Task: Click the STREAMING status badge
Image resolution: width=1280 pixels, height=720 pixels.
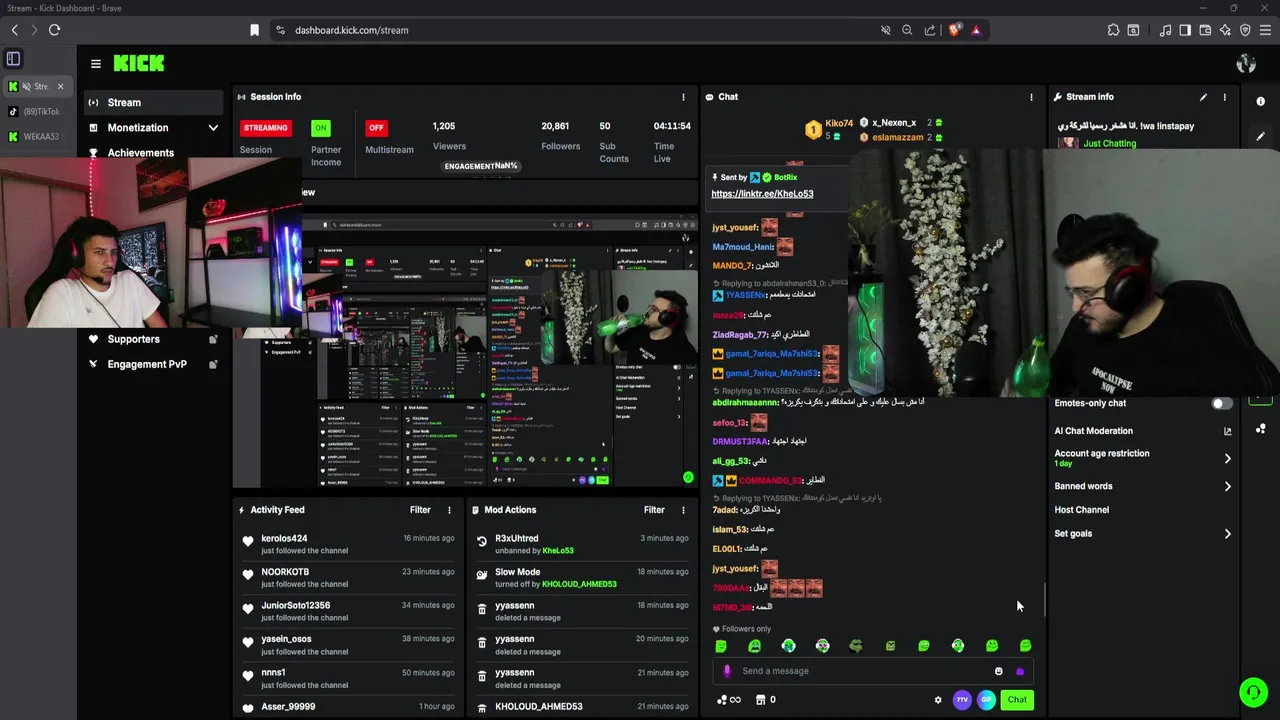Action: 266,128
